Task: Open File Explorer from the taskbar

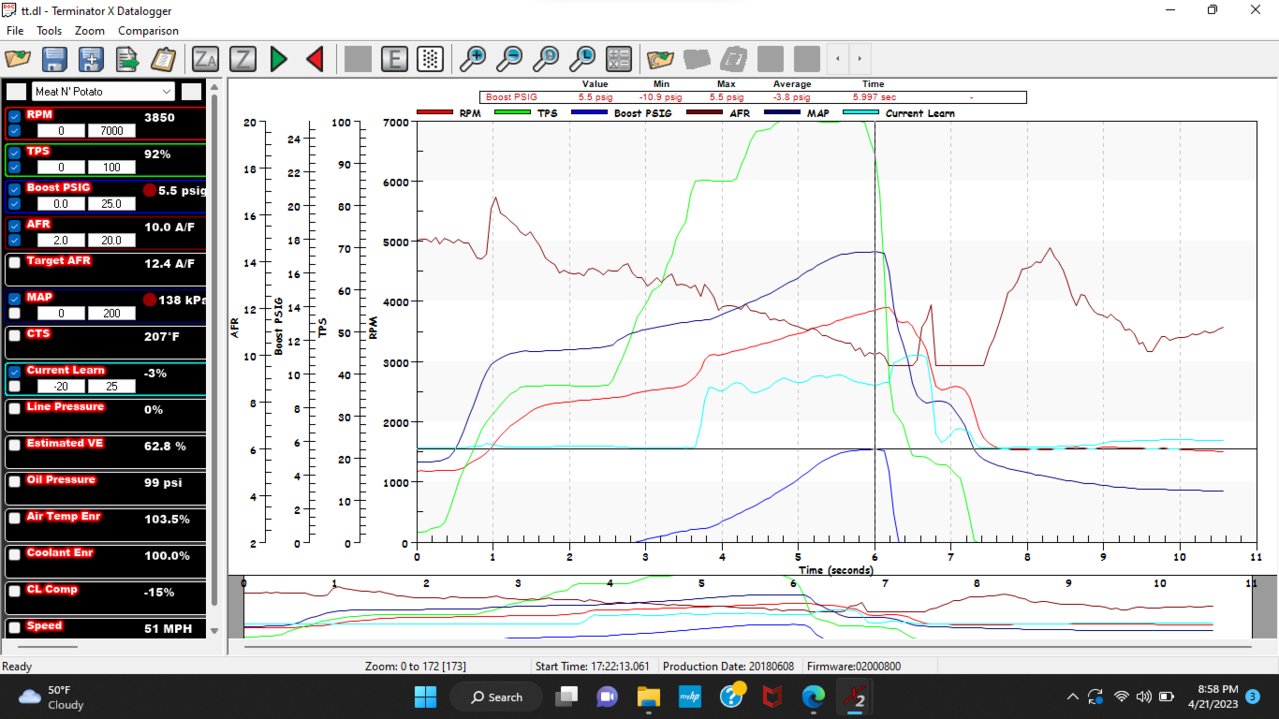Action: 648,696
